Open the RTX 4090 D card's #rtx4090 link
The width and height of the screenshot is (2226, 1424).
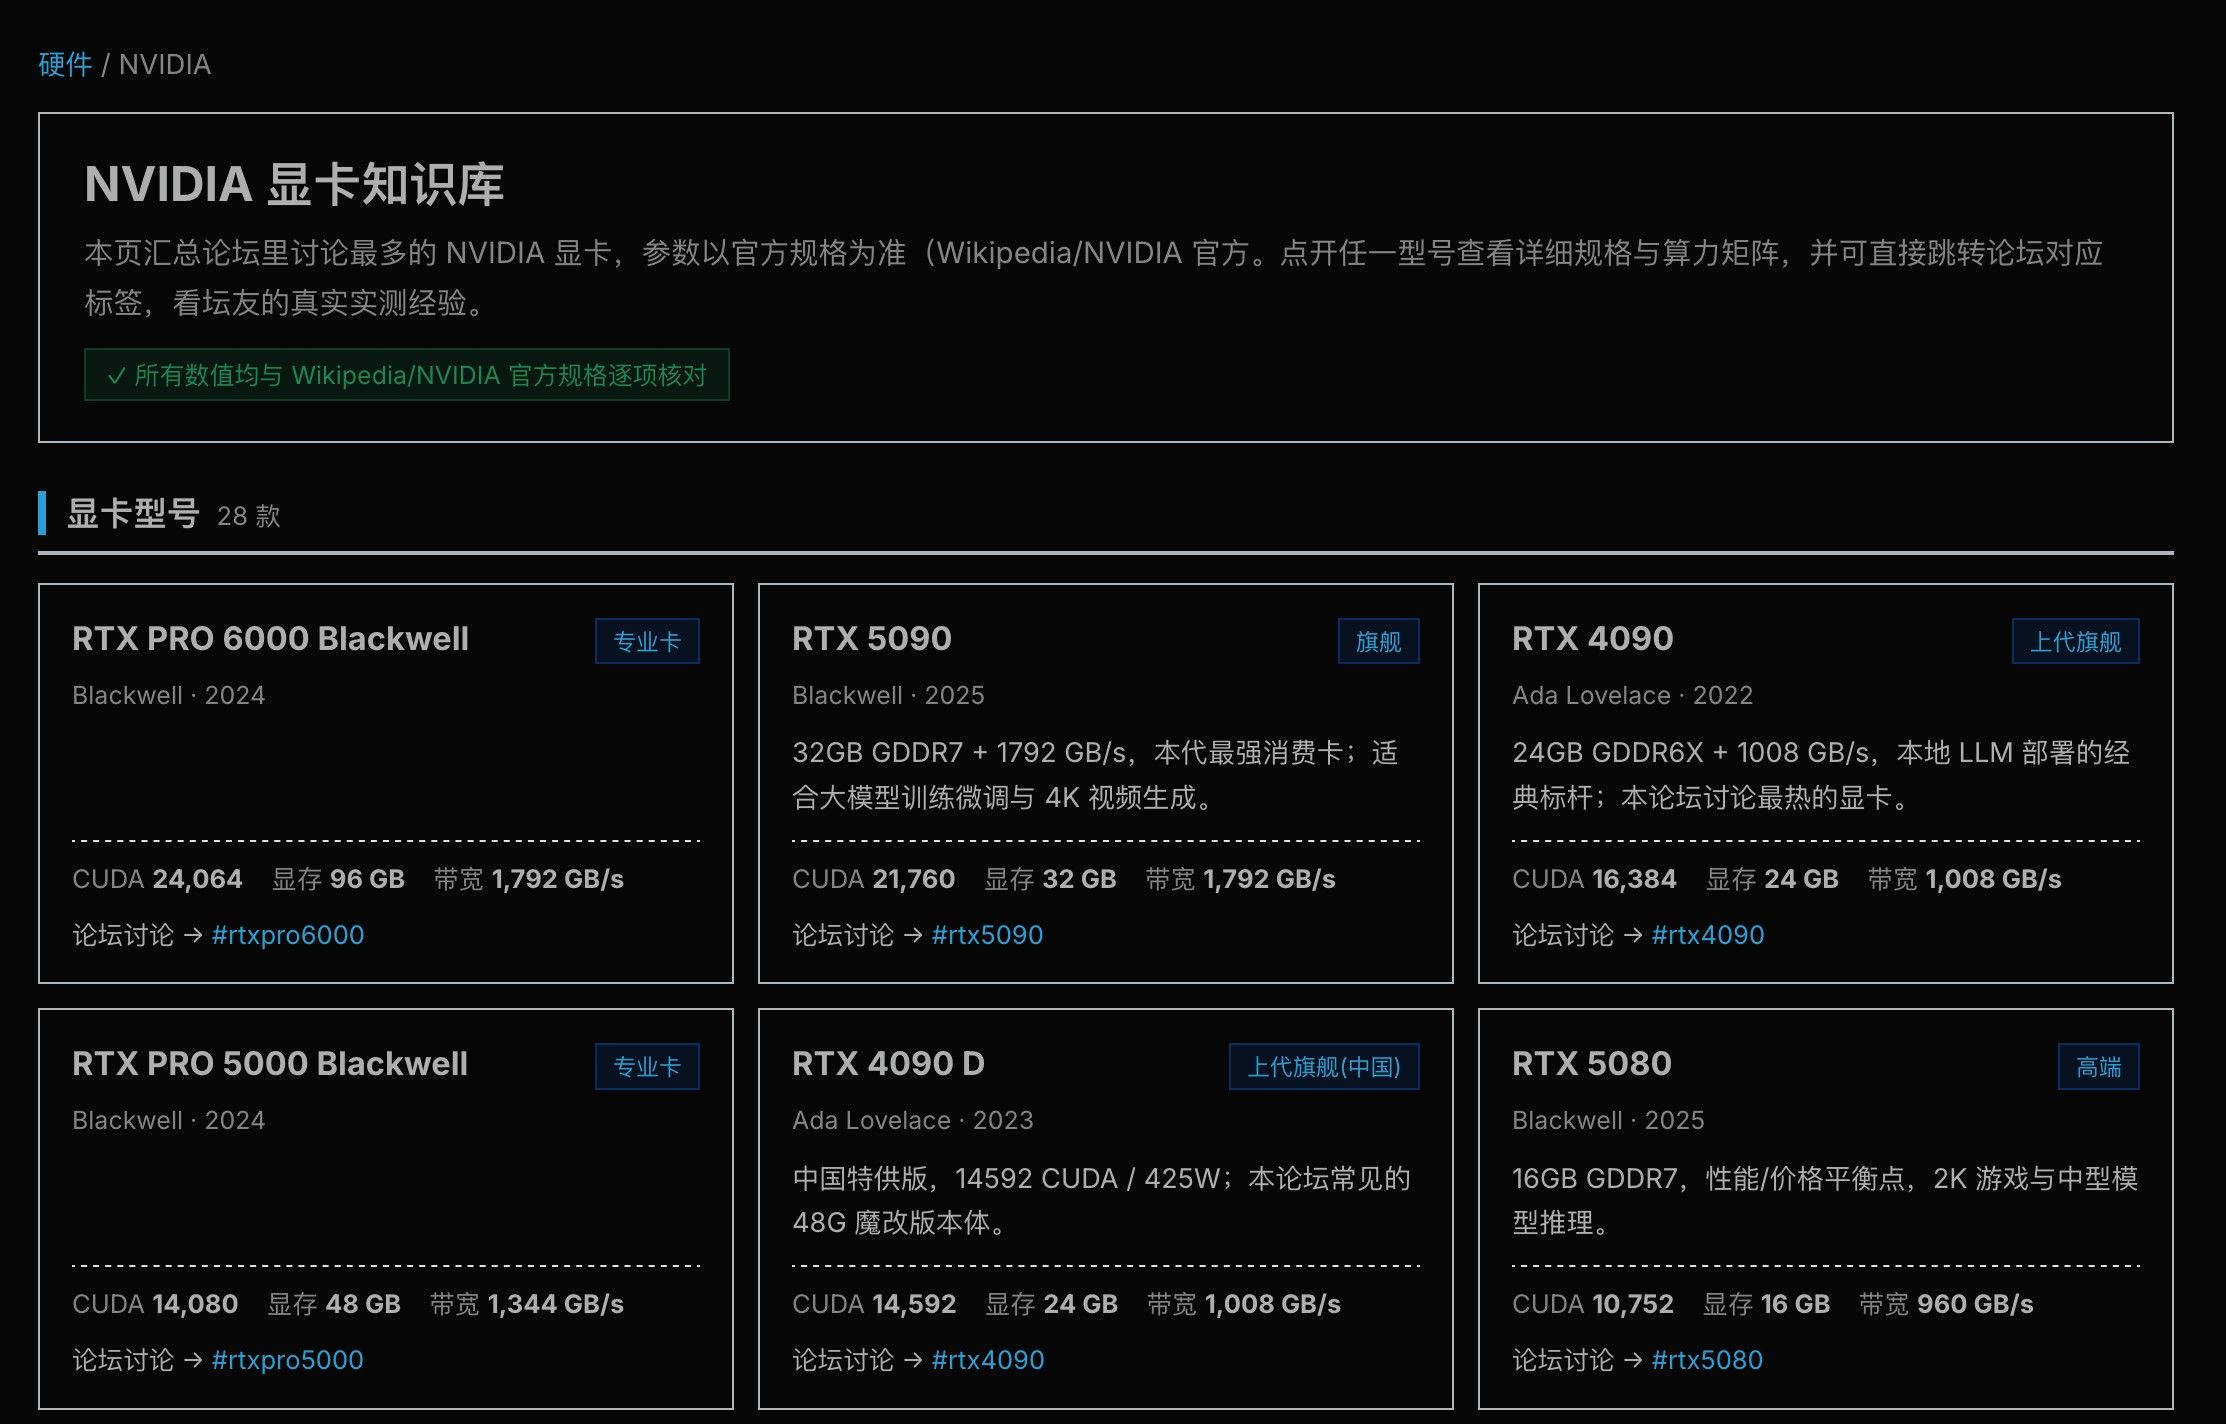click(x=988, y=1360)
